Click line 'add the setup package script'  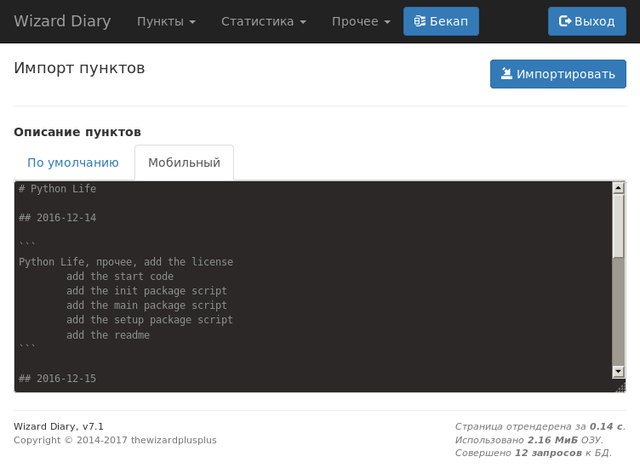click(x=149, y=320)
